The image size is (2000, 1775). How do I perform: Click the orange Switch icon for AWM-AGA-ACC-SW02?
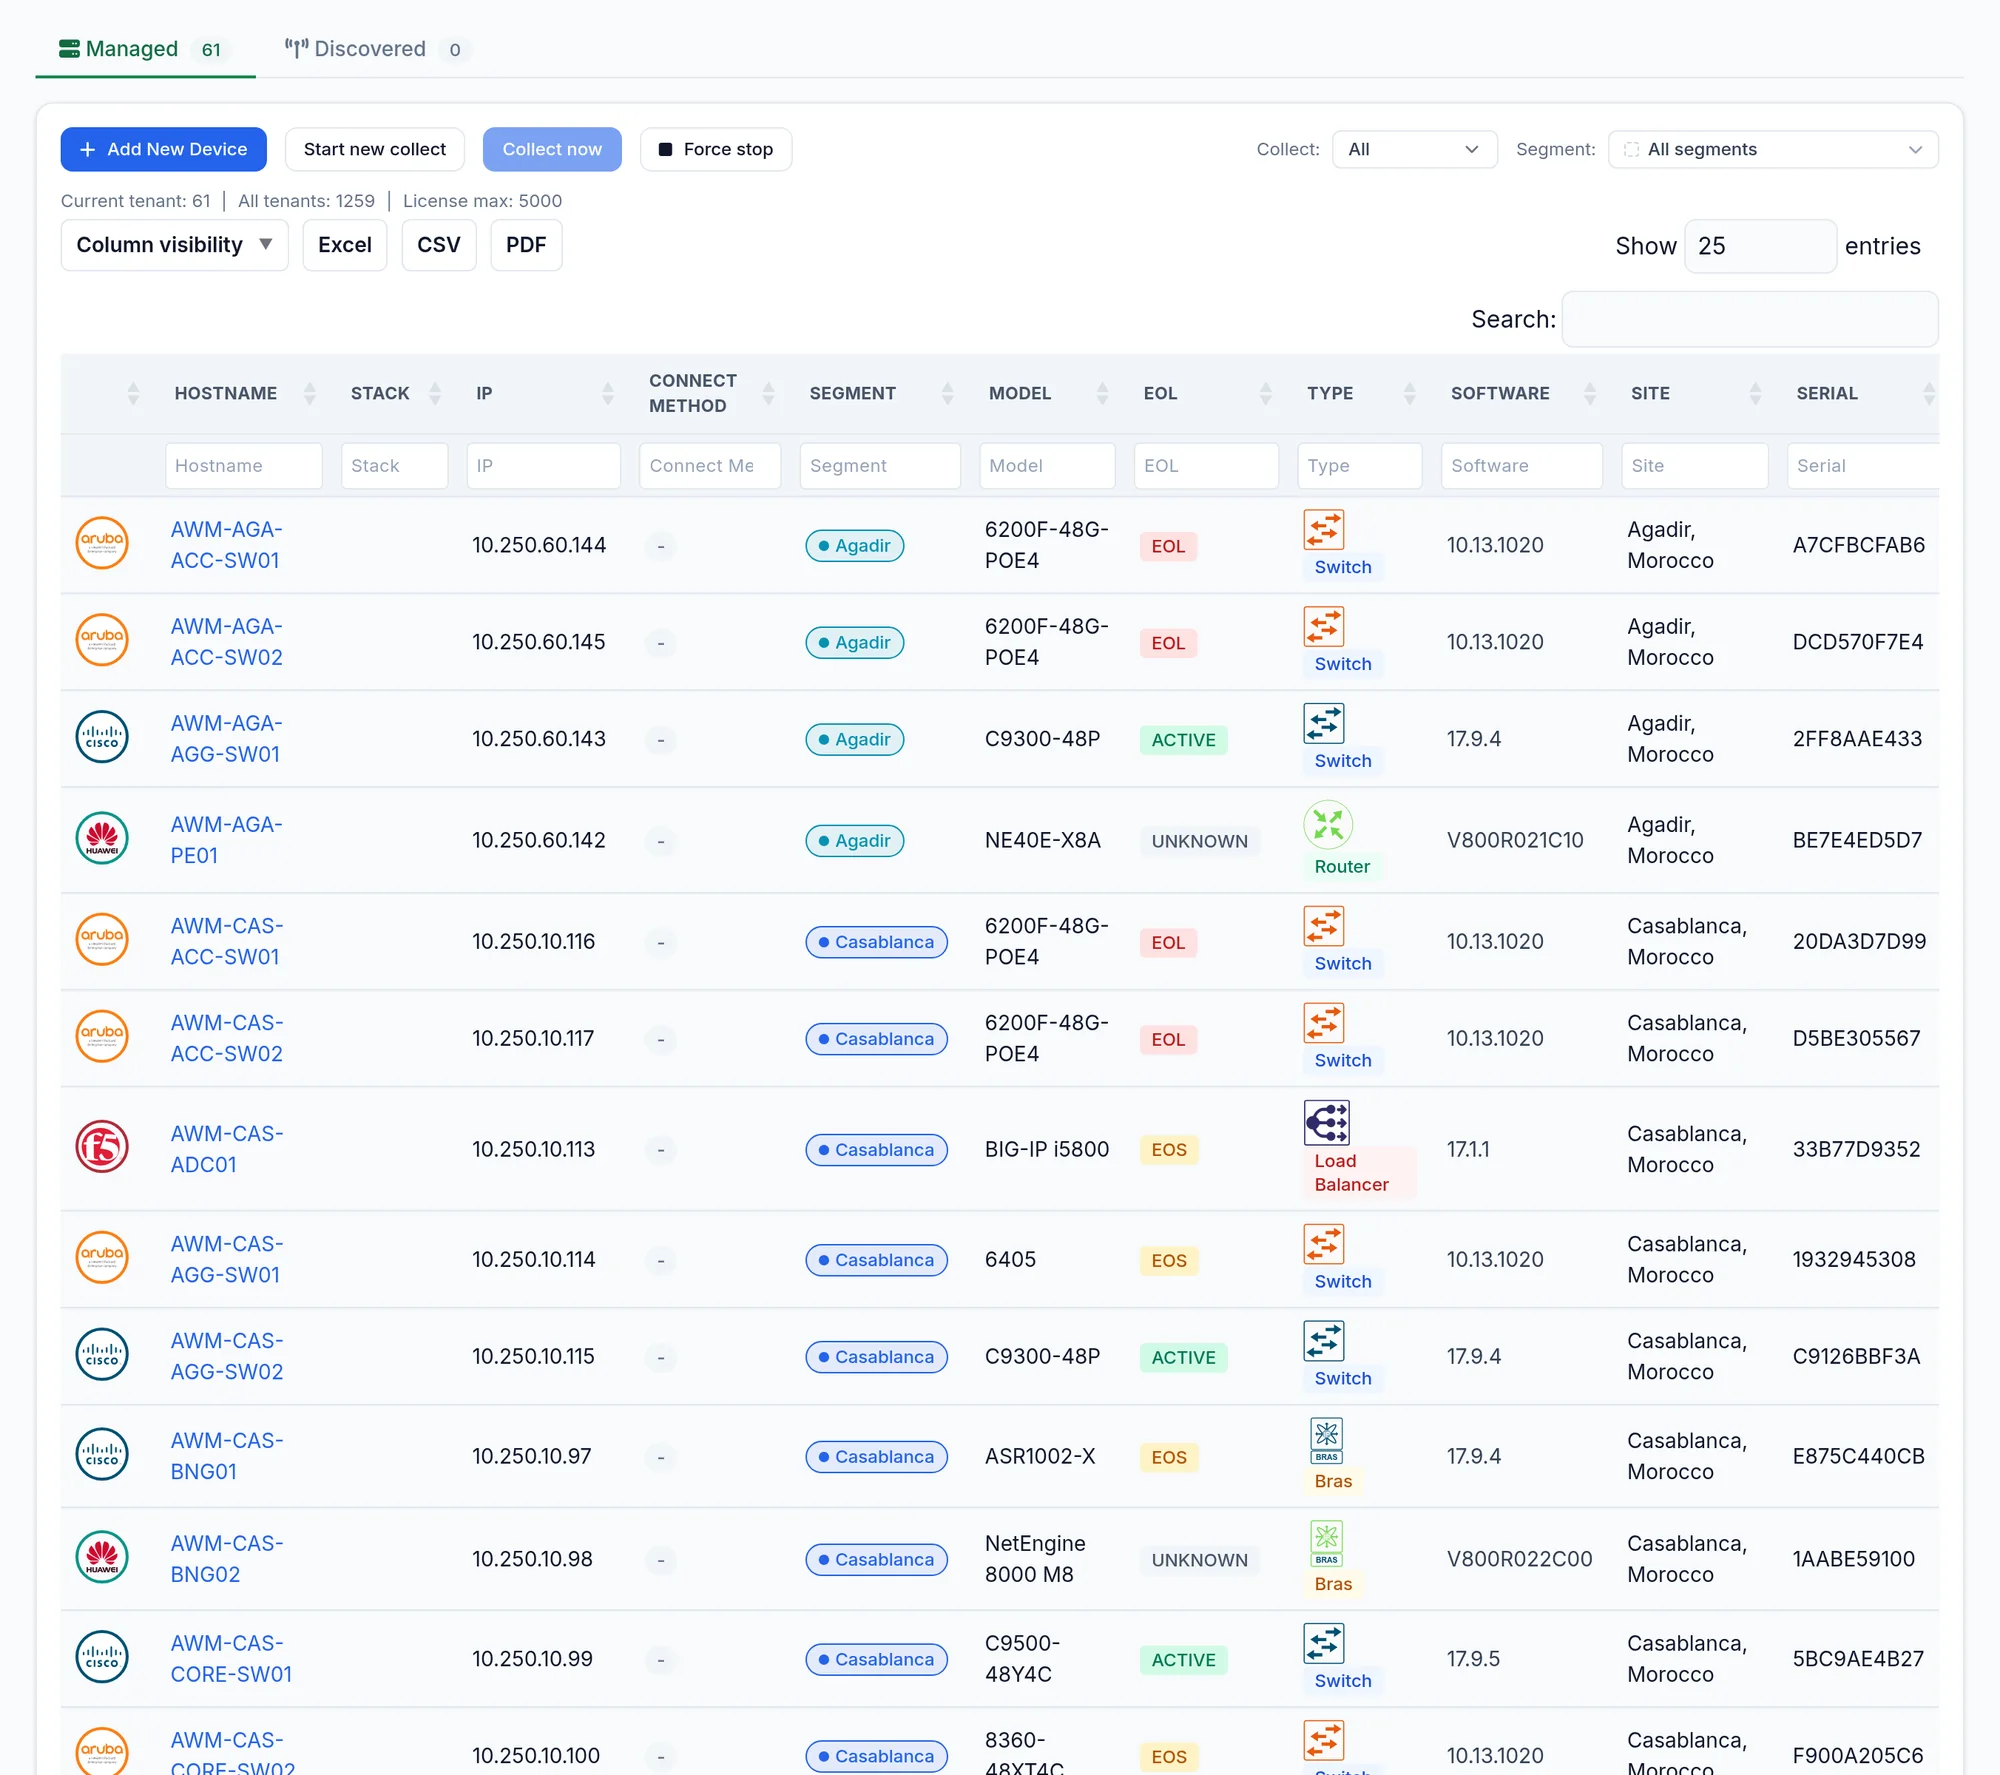point(1324,627)
